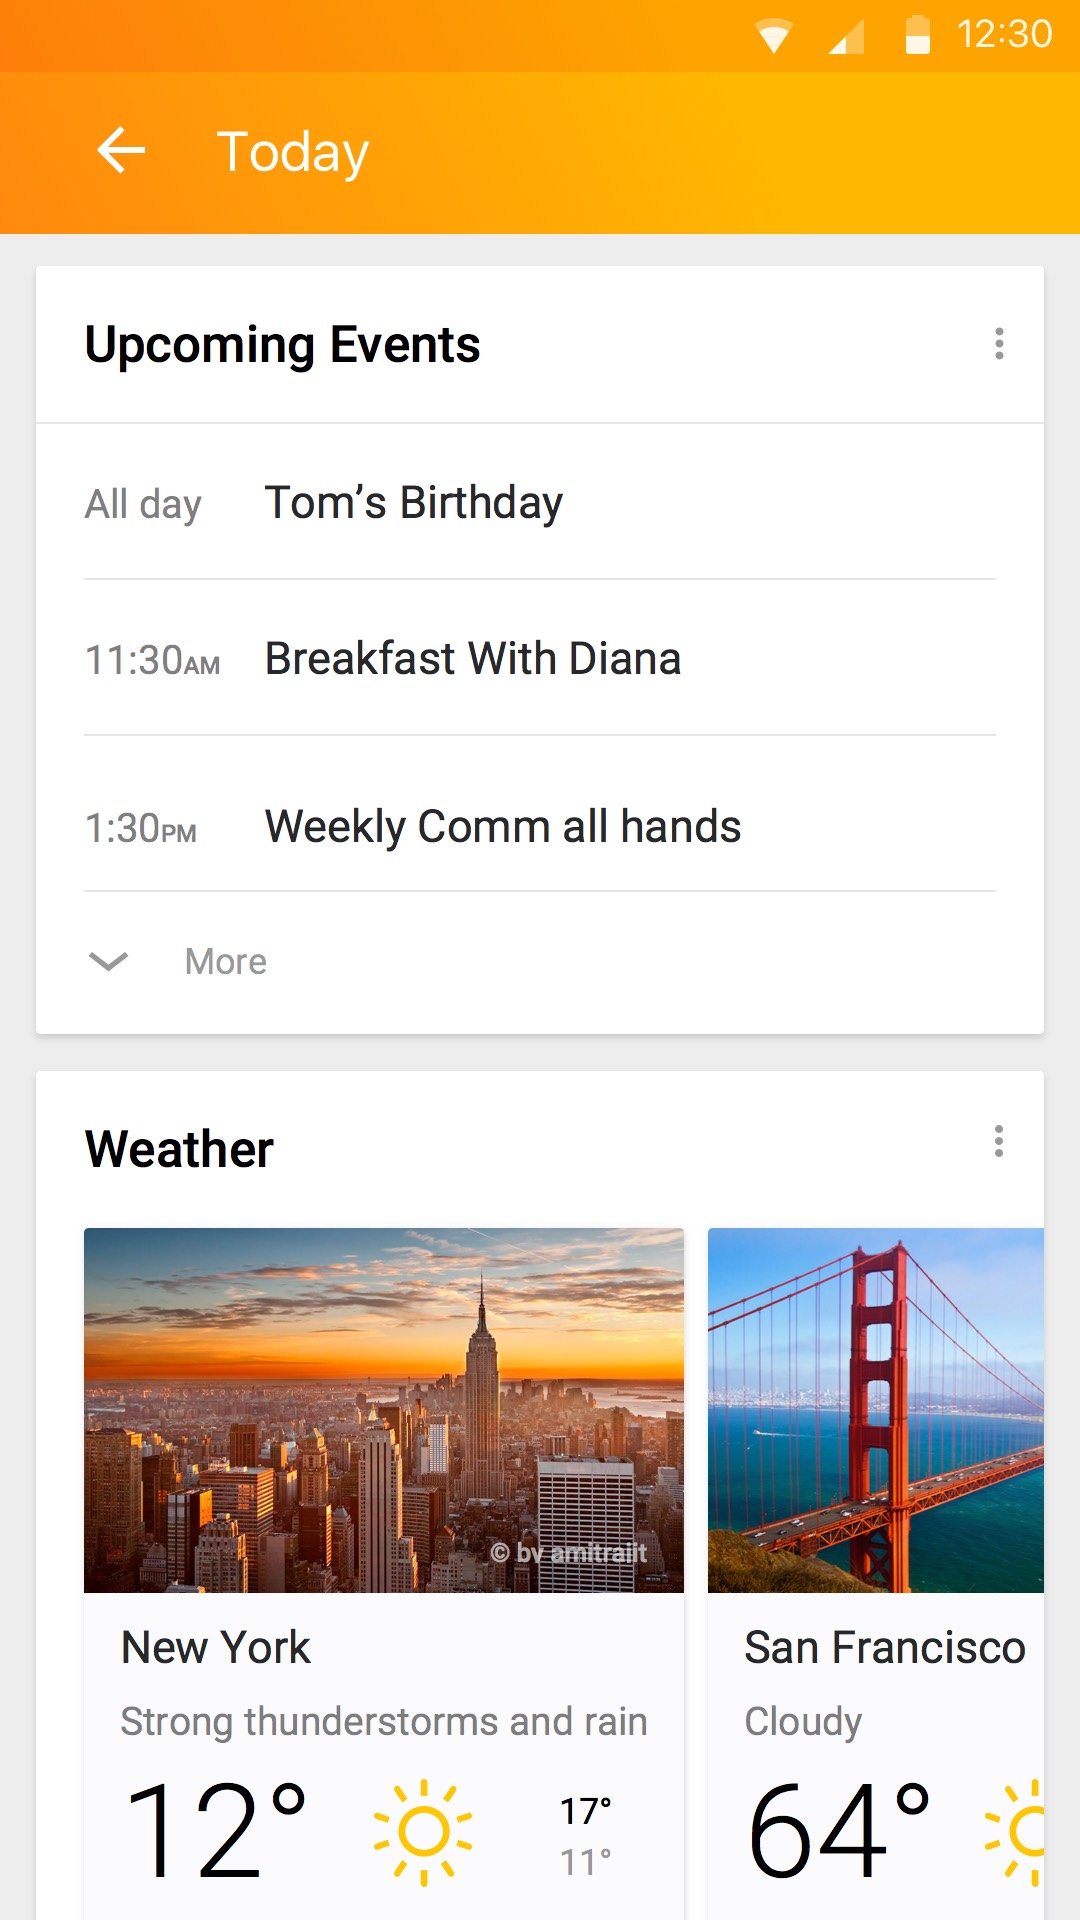Screen dimensions: 1080x1920
Task: Tap the 12:30 status bar clock
Action: click(x=1004, y=35)
